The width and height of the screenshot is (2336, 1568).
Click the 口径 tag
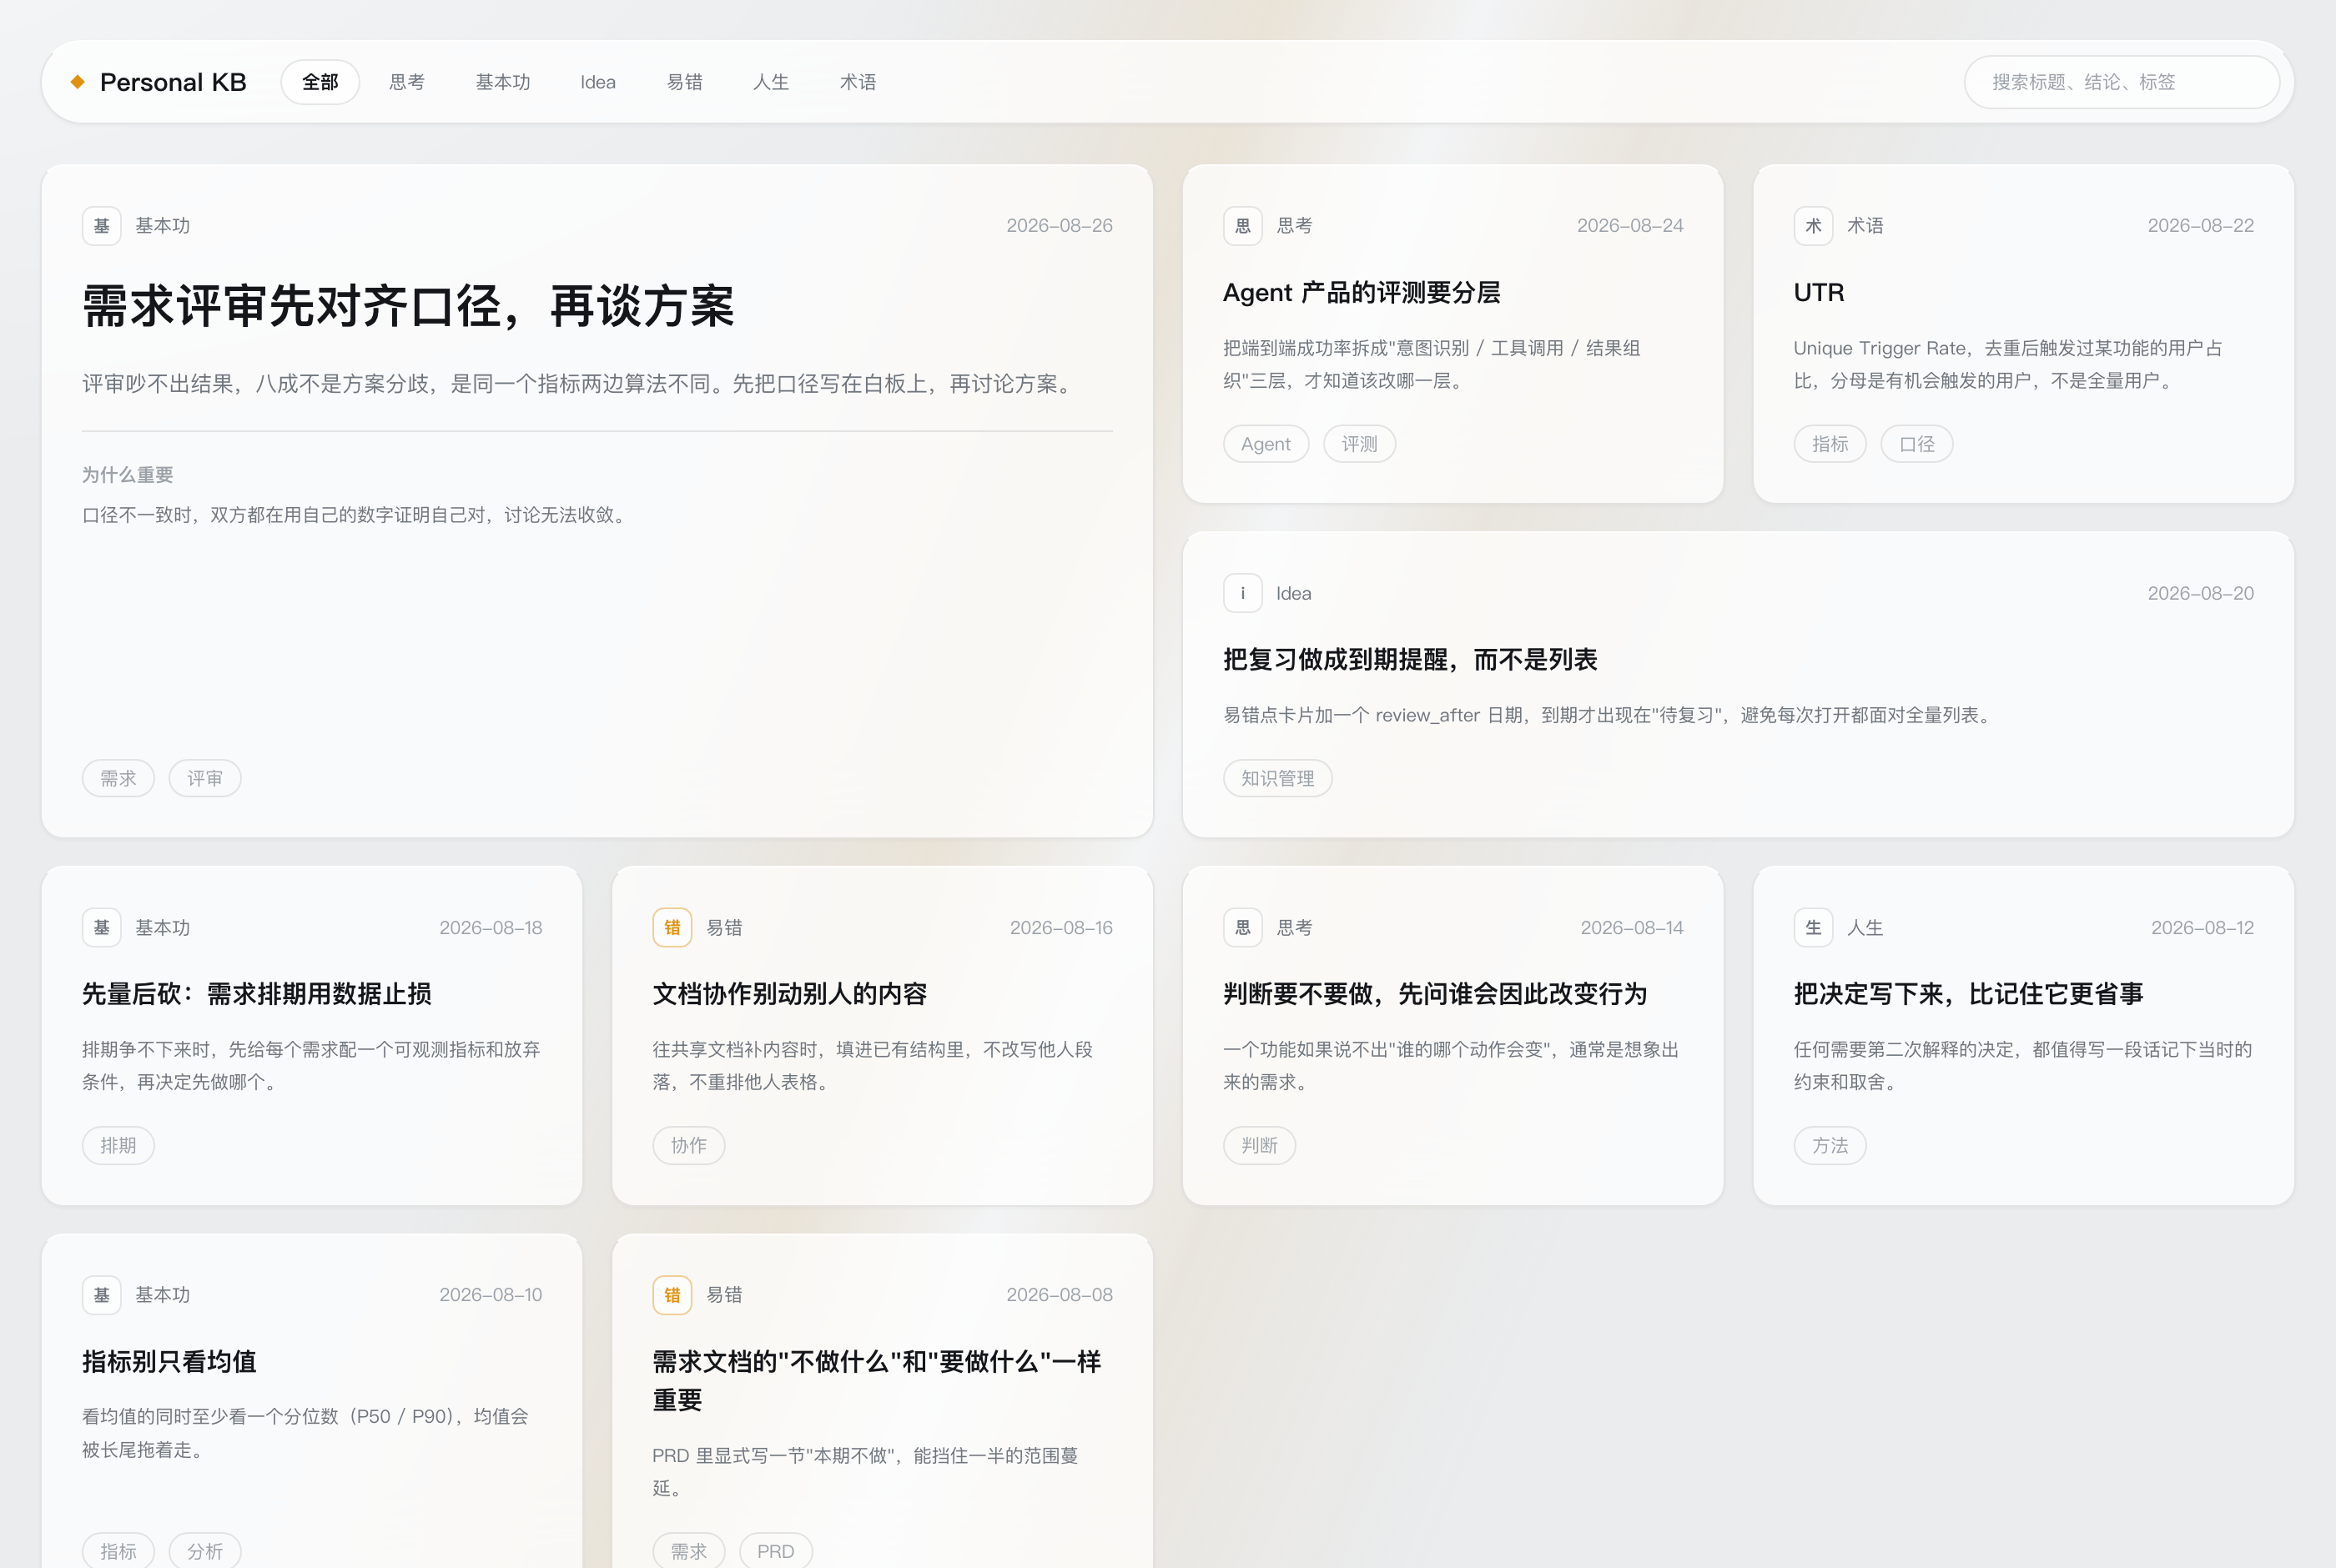coord(1917,444)
